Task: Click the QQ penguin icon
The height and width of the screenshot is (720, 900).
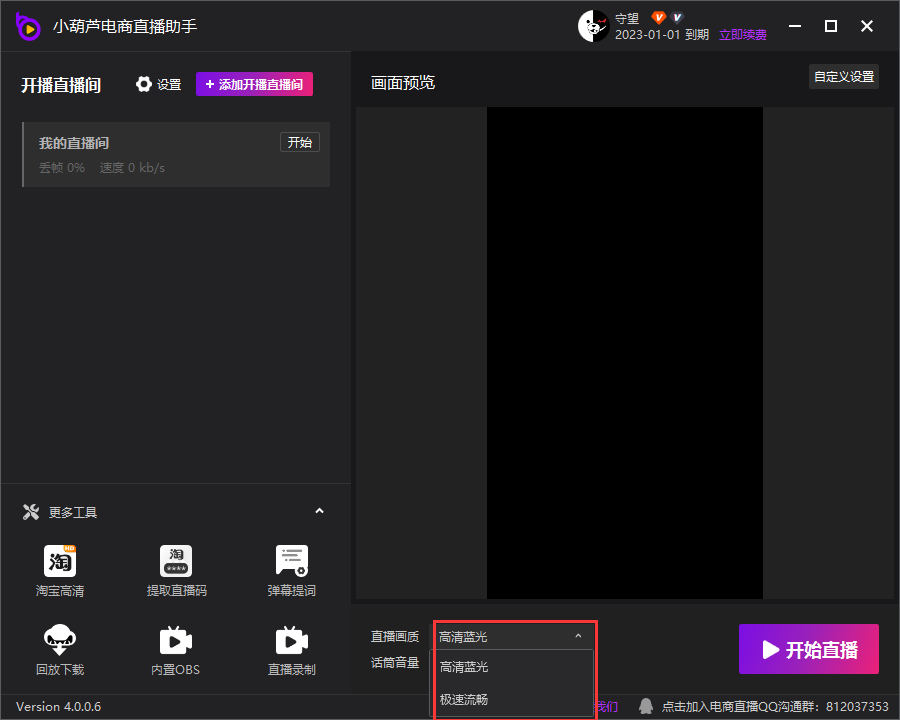Action: click(647, 706)
